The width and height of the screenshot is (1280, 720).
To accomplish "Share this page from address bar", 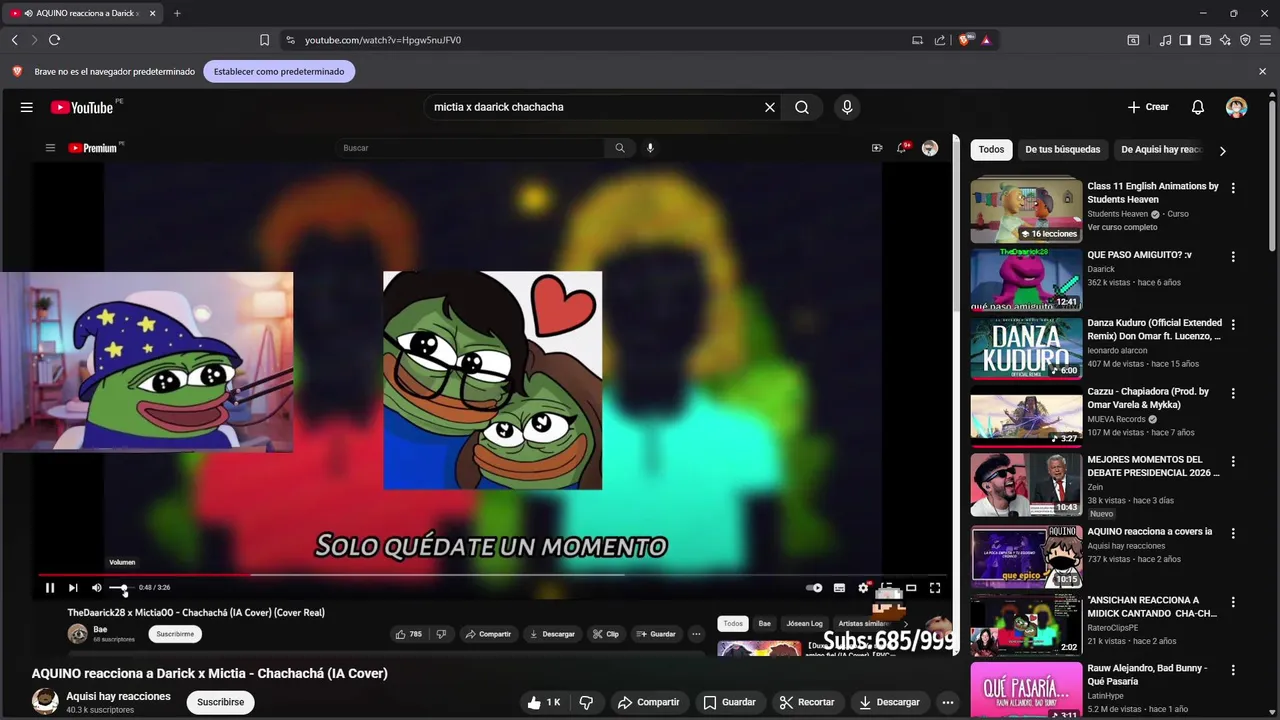I will tap(940, 40).
